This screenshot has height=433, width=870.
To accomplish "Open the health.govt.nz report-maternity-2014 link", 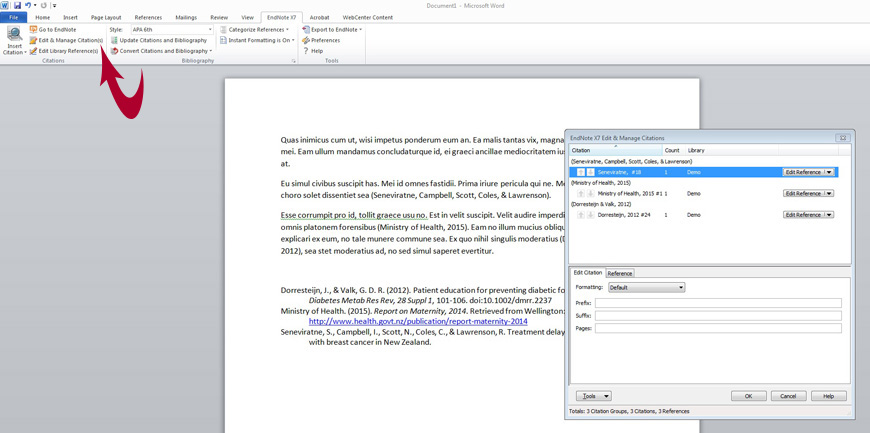I will (x=418, y=321).
